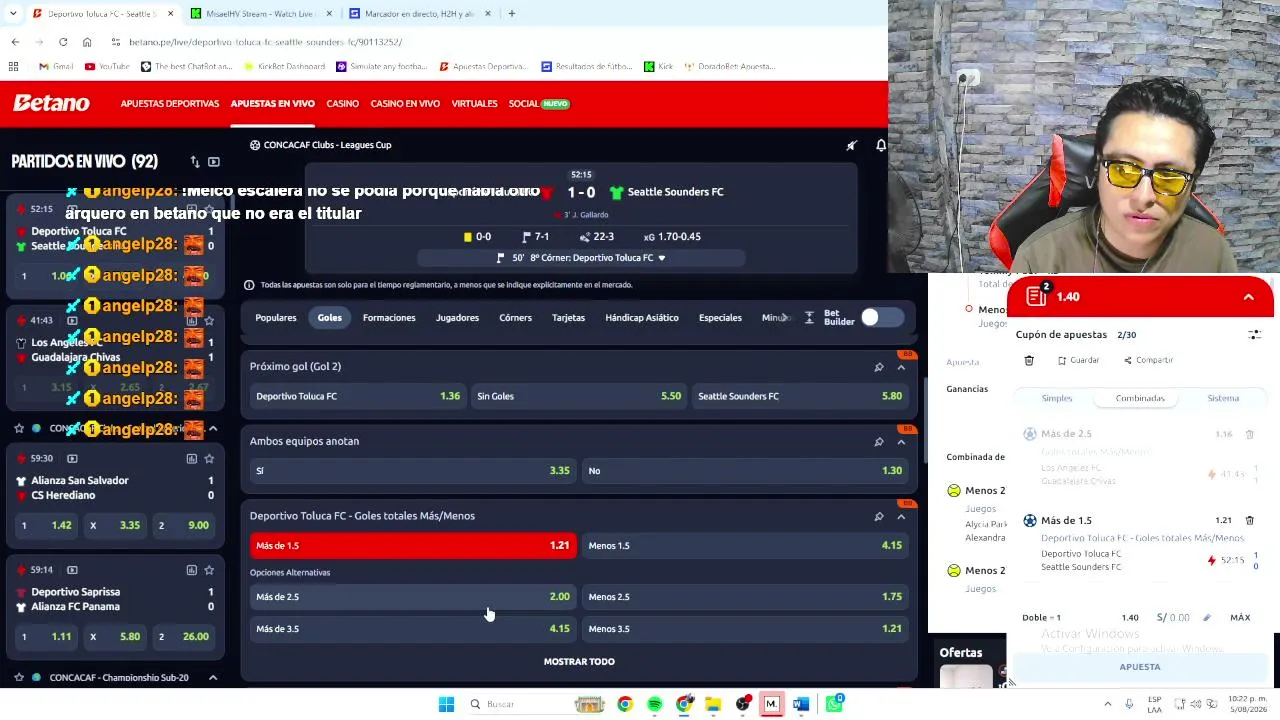The width and height of the screenshot is (1280, 720).
Task: Collapse the Ambos equipos anotan market
Action: [x=901, y=441]
